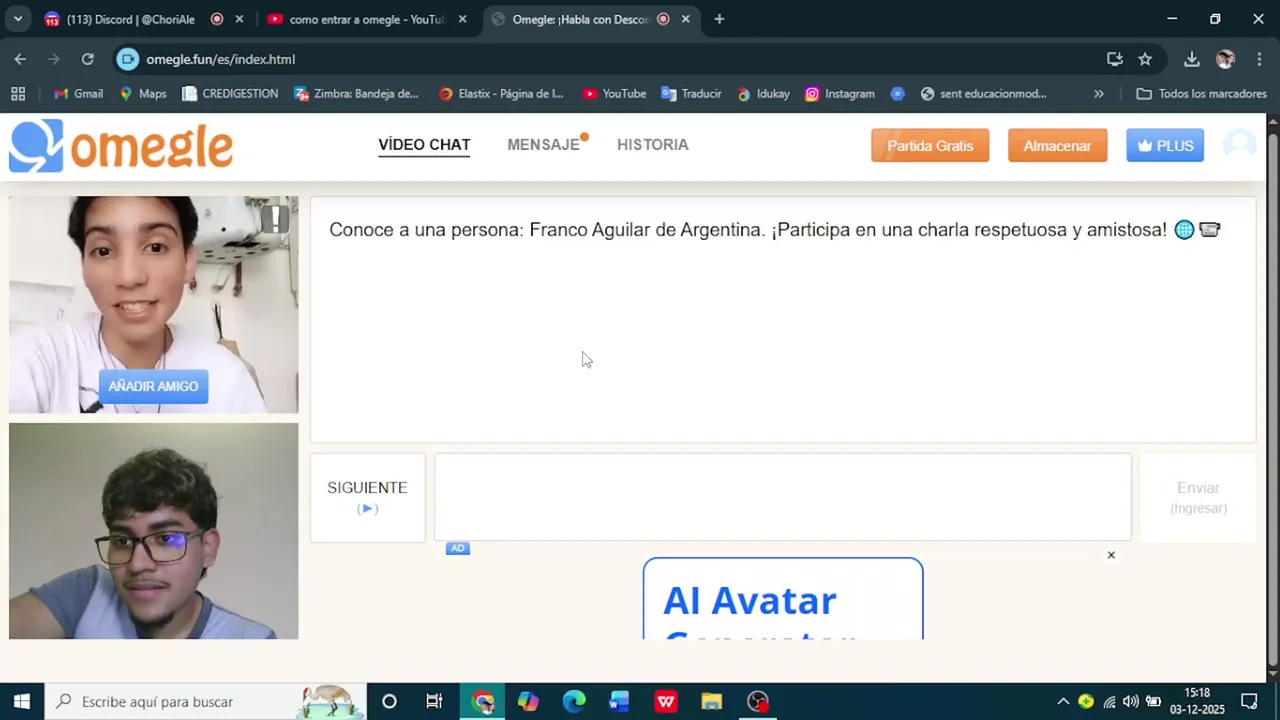Close the Discord tab

pos(239,19)
